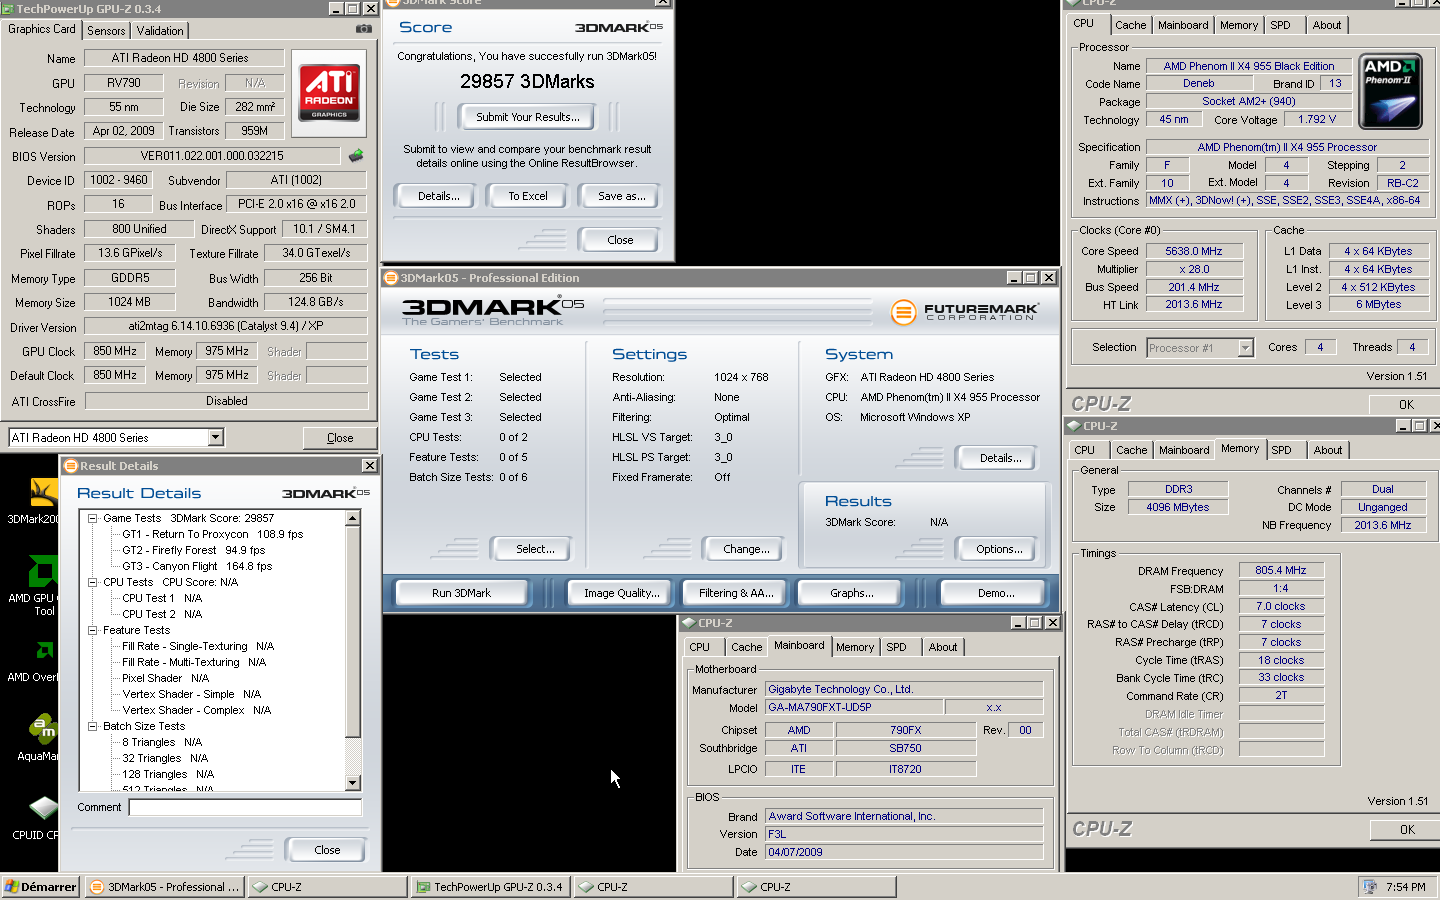
Task: Click Submit Your Results button
Action: pos(527,117)
